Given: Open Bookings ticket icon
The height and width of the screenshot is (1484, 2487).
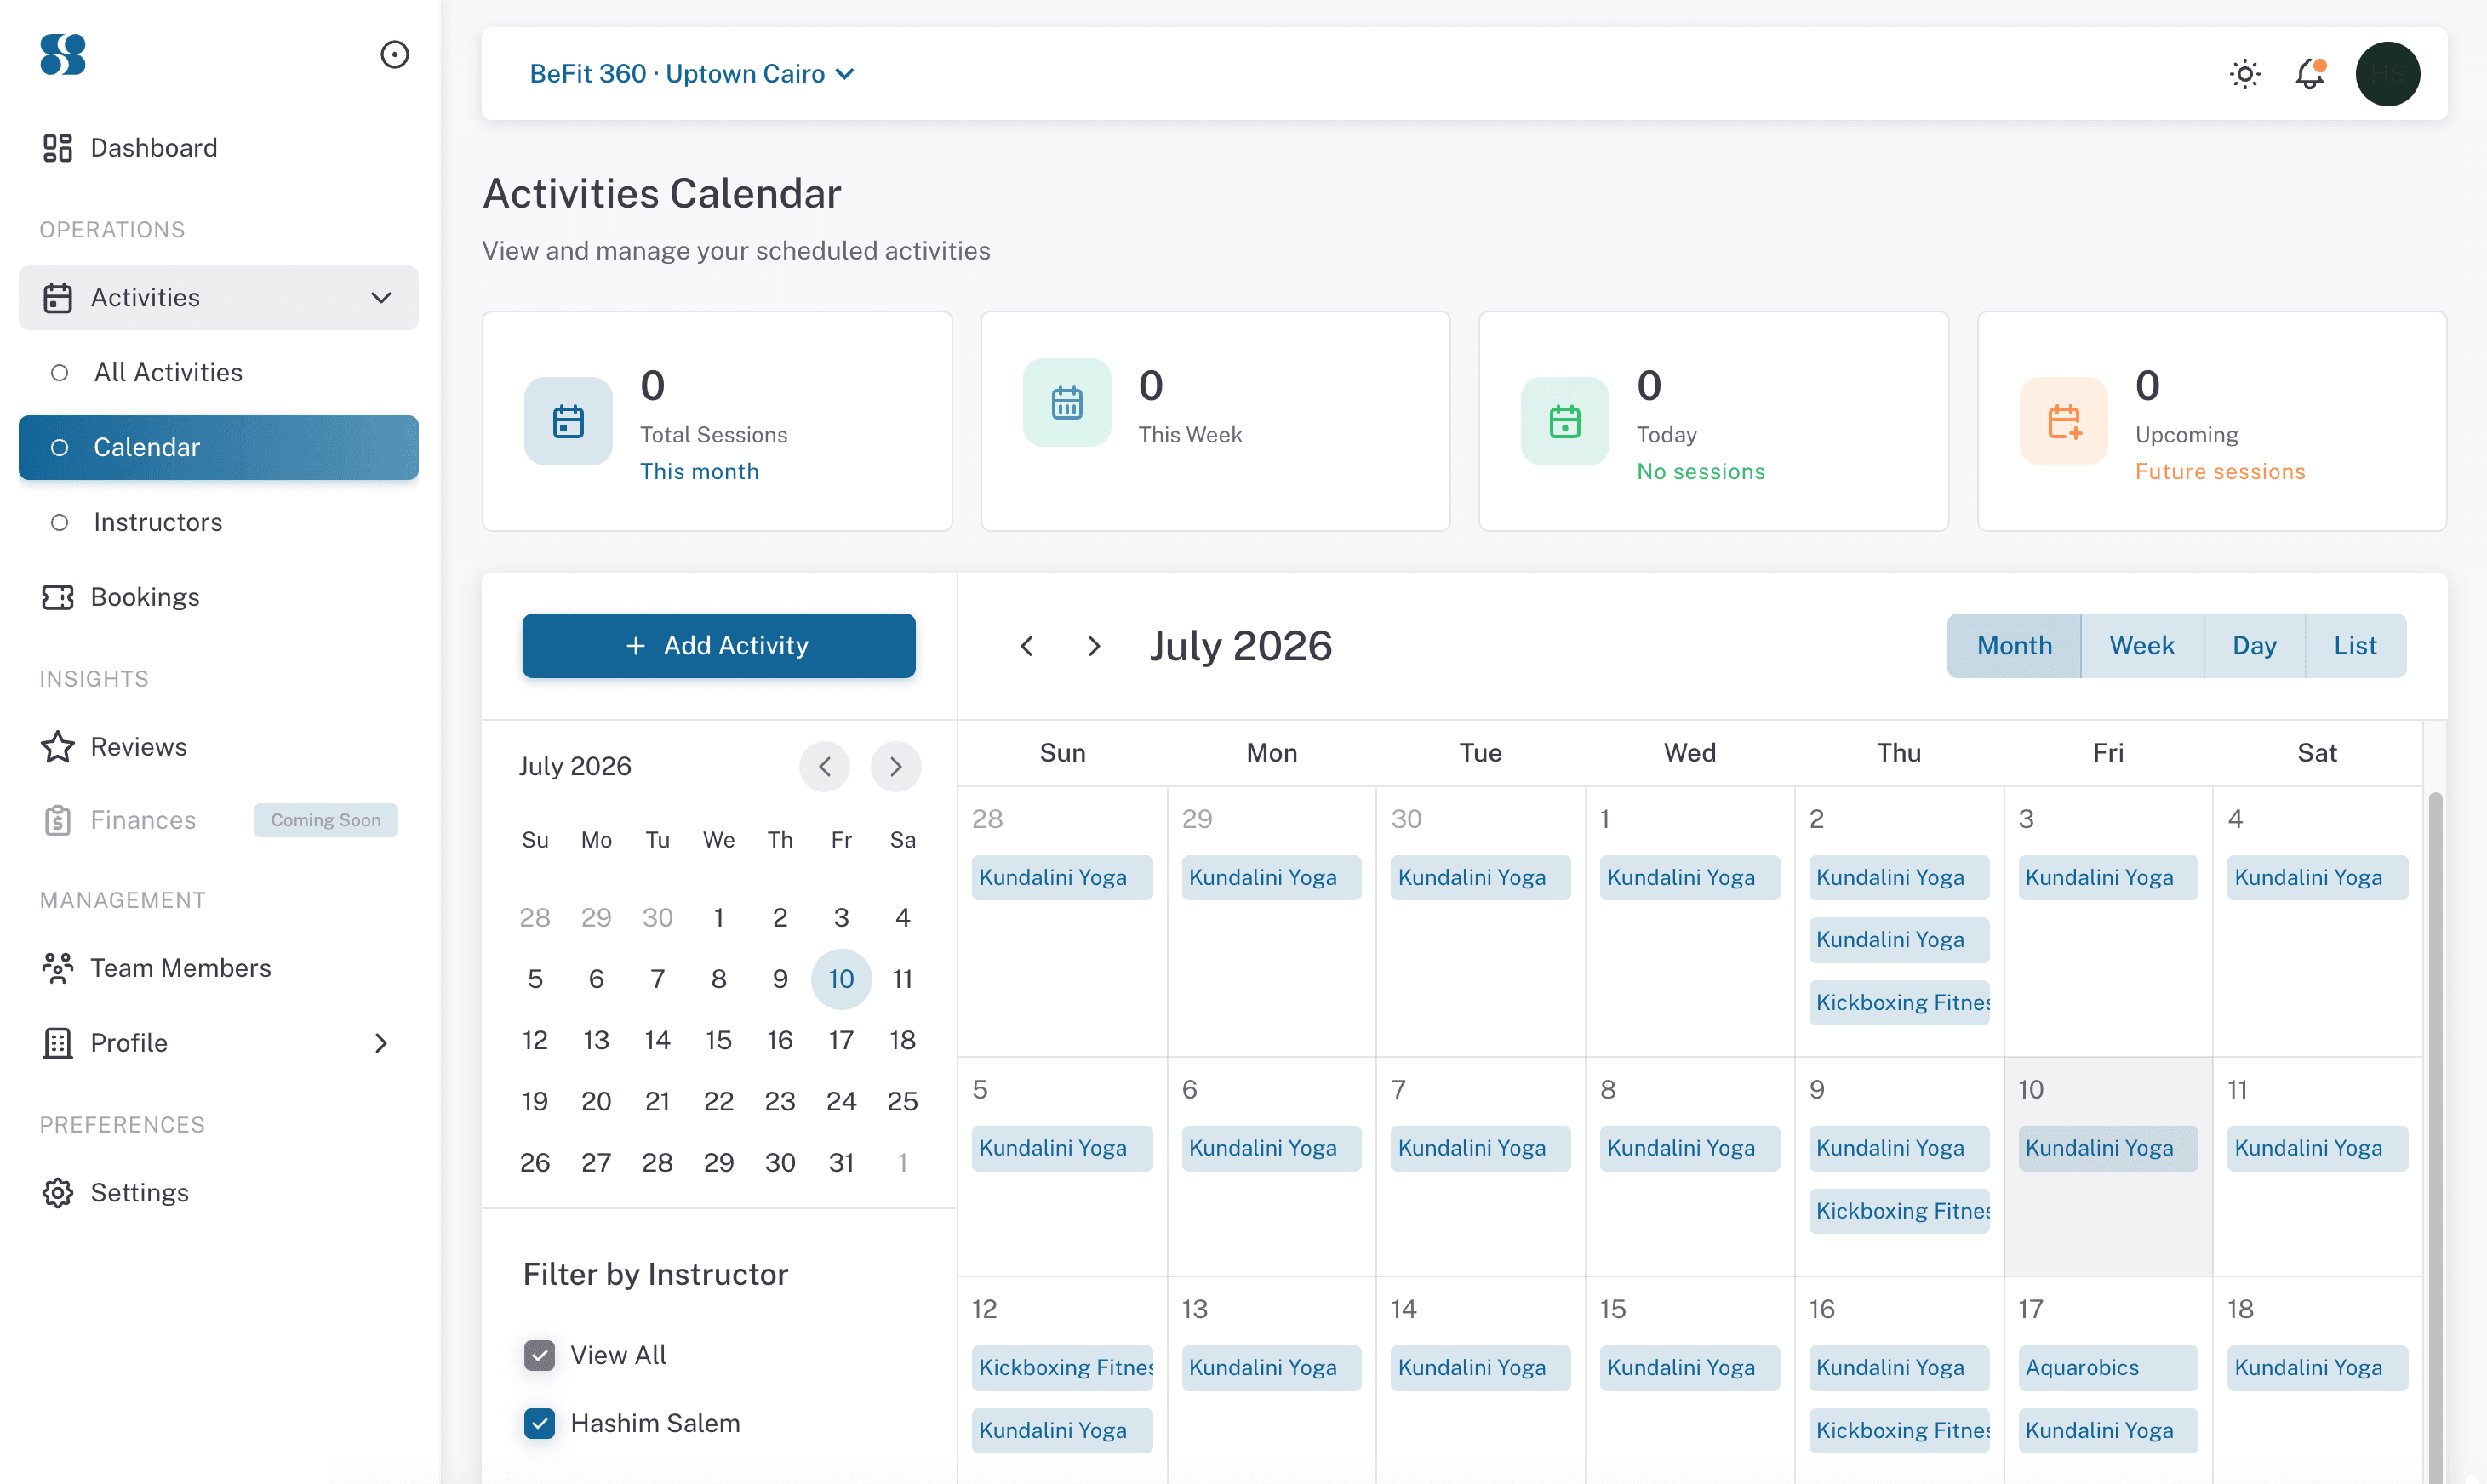Looking at the screenshot, I should 58,597.
